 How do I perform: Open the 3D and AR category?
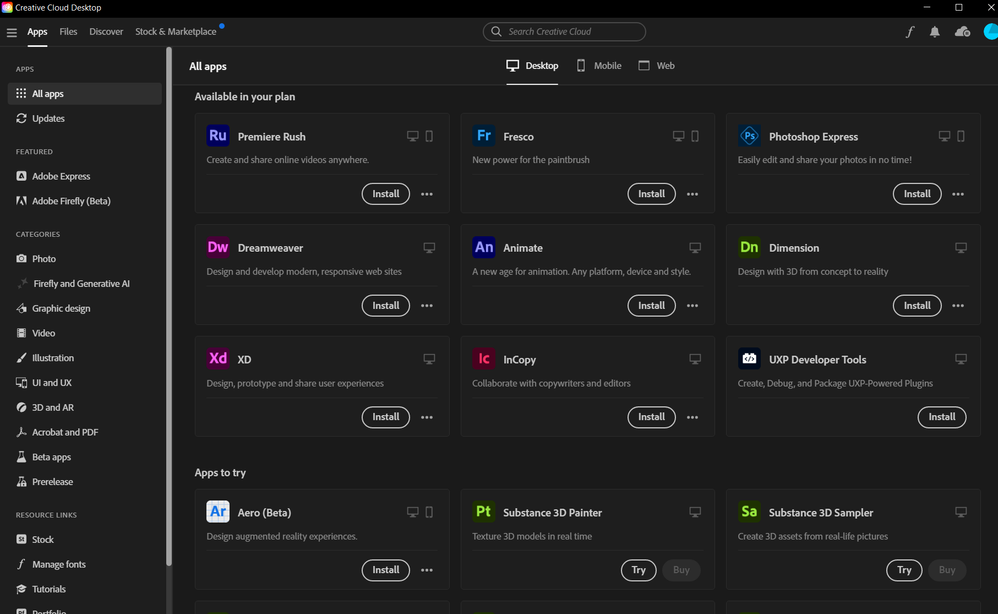(22, 407)
